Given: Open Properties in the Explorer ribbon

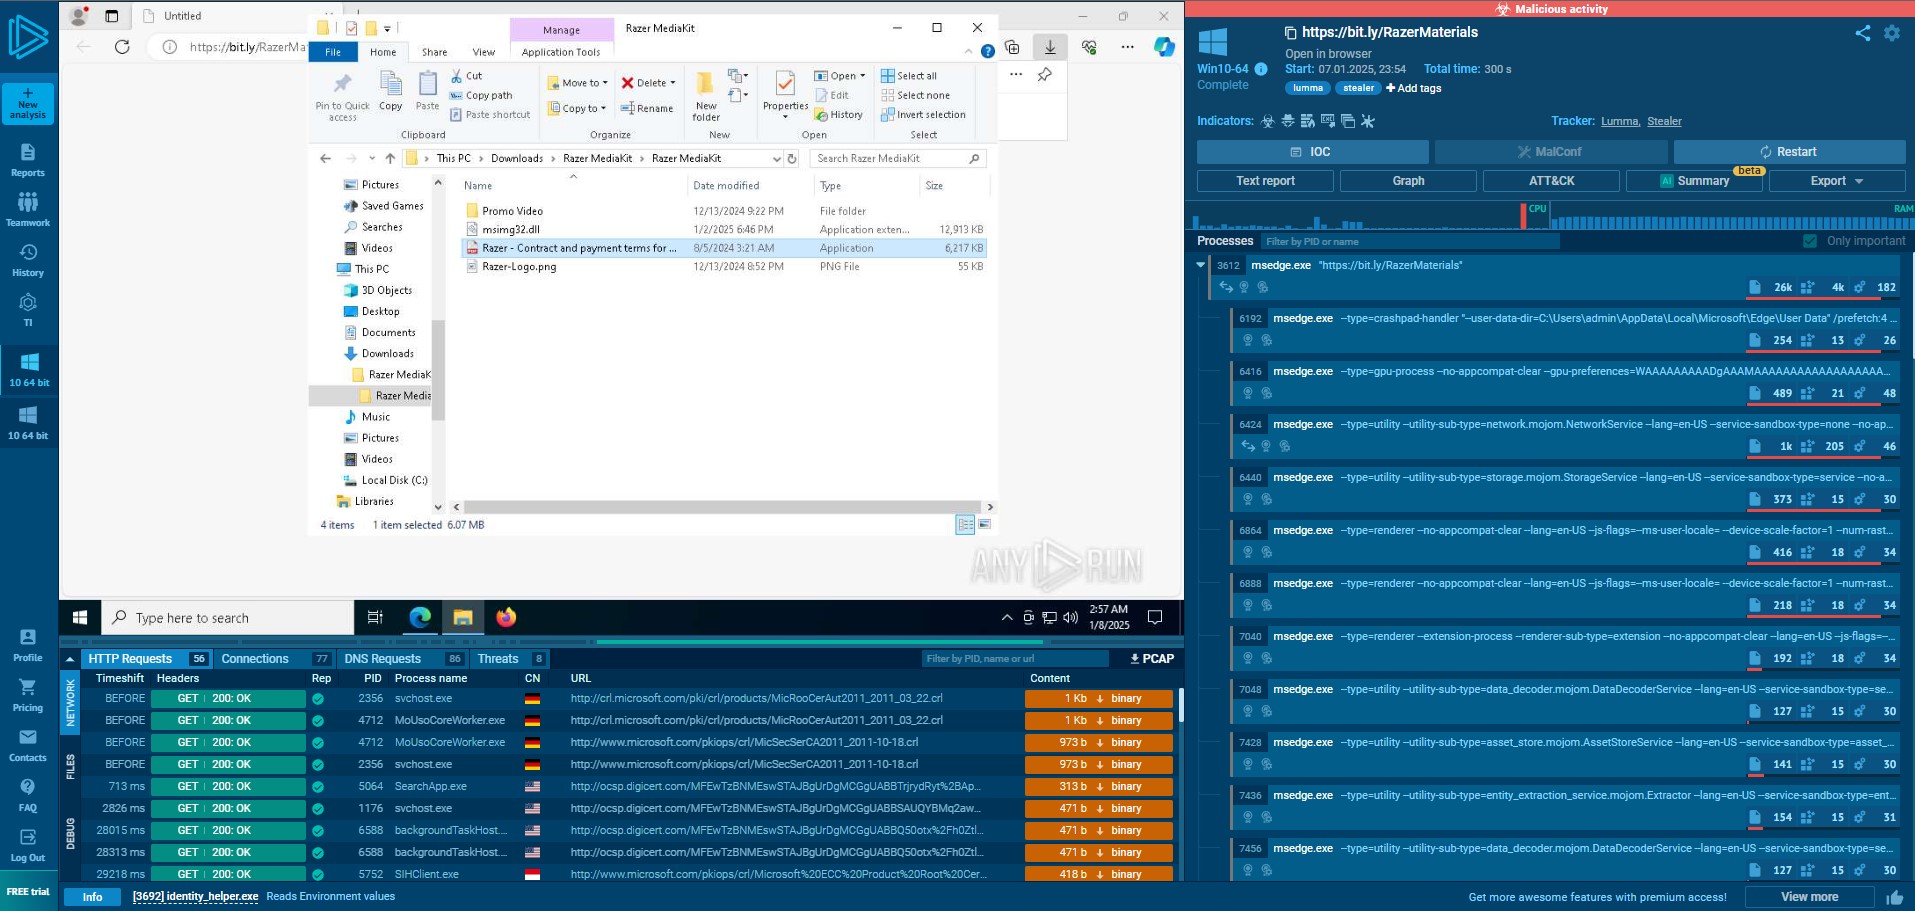Looking at the screenshot, I should click(x=785, y=94).
